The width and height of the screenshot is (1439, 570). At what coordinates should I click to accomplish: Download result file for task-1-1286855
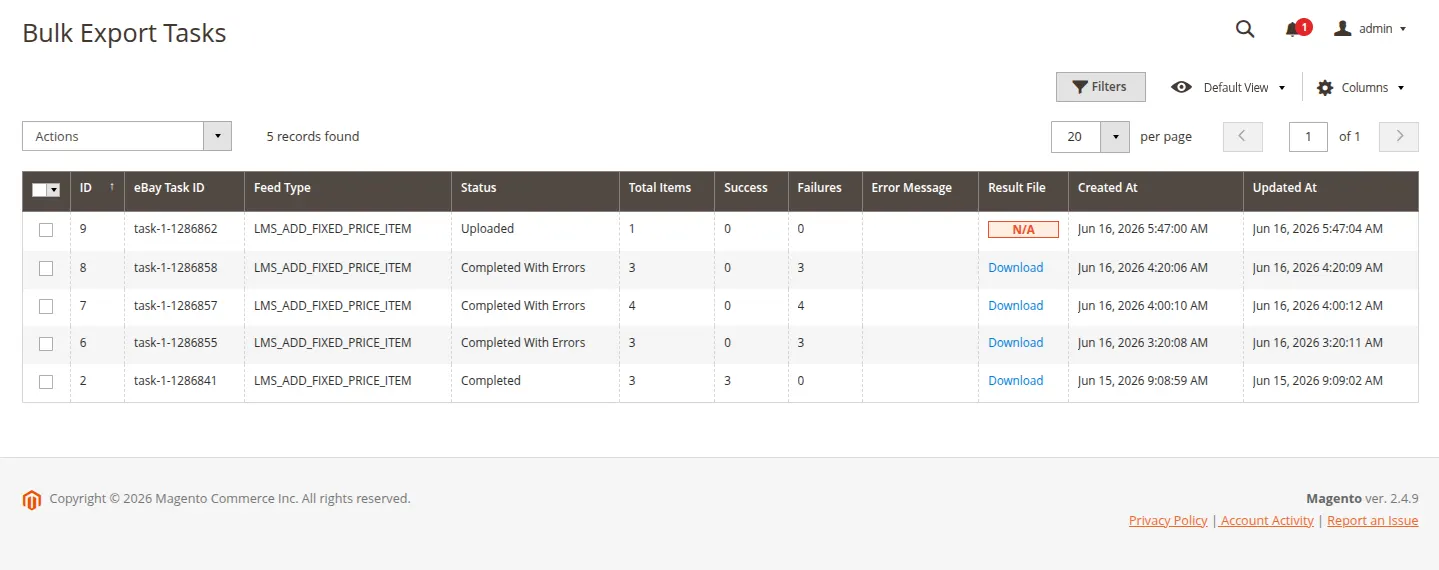[x=1016, y=342]
